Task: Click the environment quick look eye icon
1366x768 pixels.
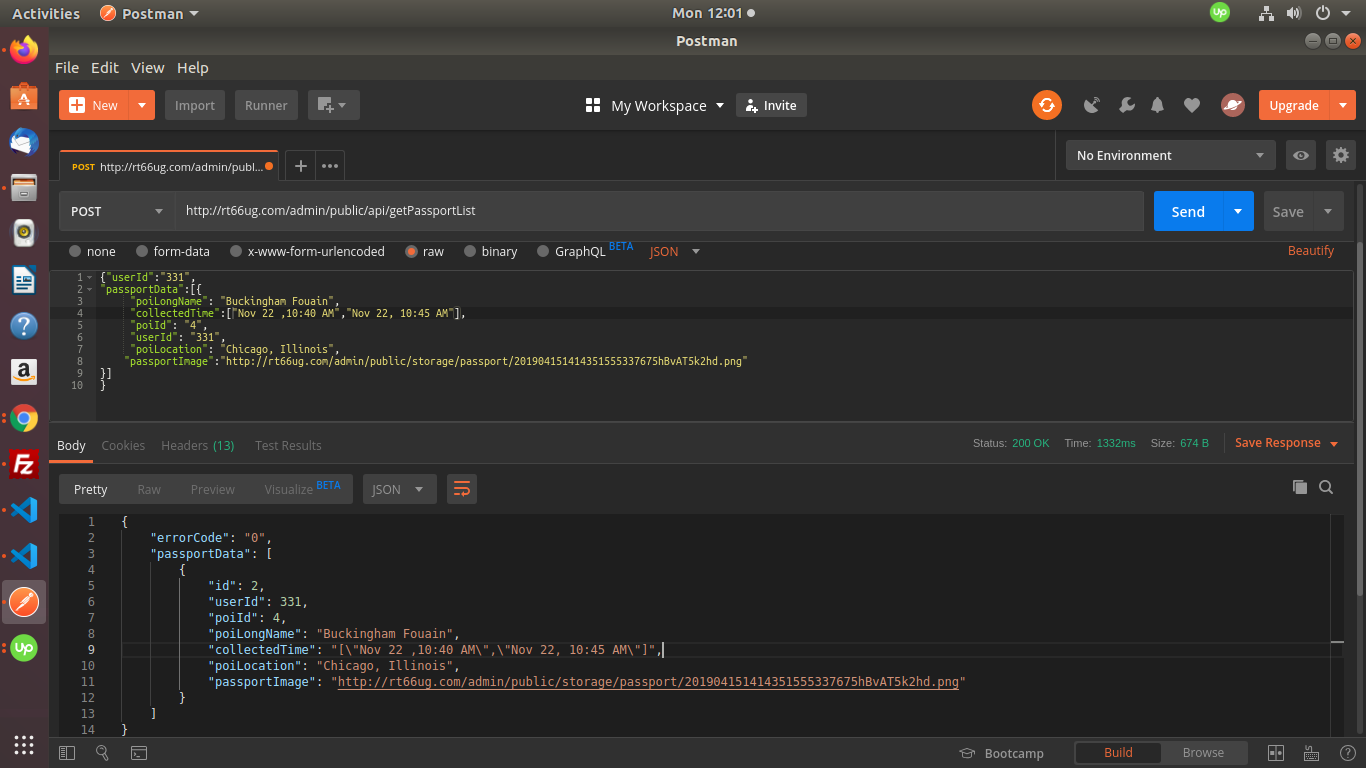Action: pyautogui.click(x=1300, y=155)
